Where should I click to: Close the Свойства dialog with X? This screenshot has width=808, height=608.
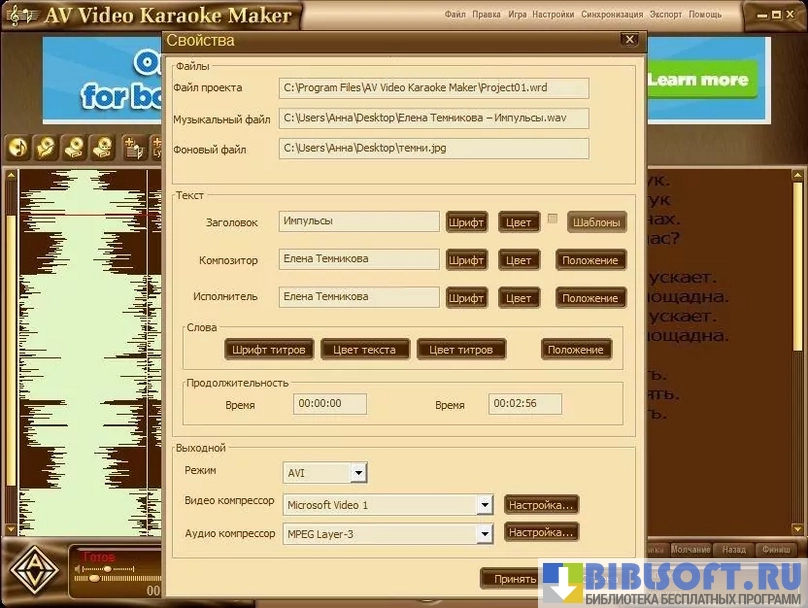coord(629,40)
